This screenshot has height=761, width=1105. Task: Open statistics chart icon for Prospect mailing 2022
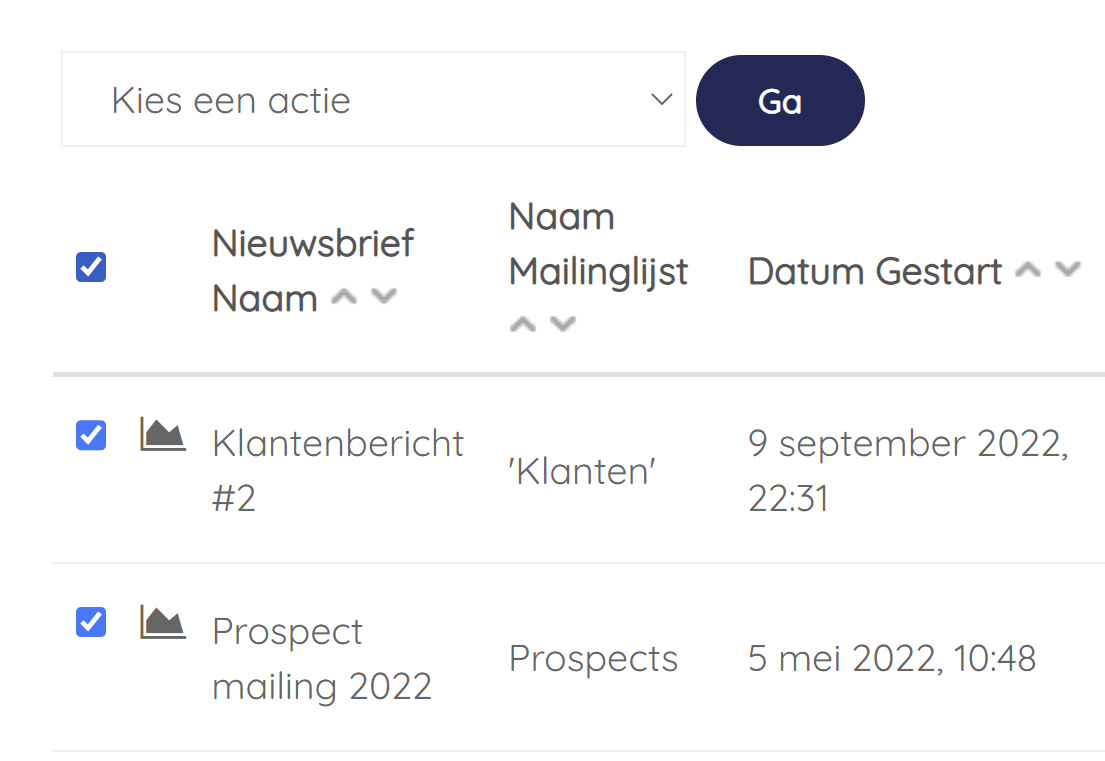pyautogui.click(x=163, y=622)
